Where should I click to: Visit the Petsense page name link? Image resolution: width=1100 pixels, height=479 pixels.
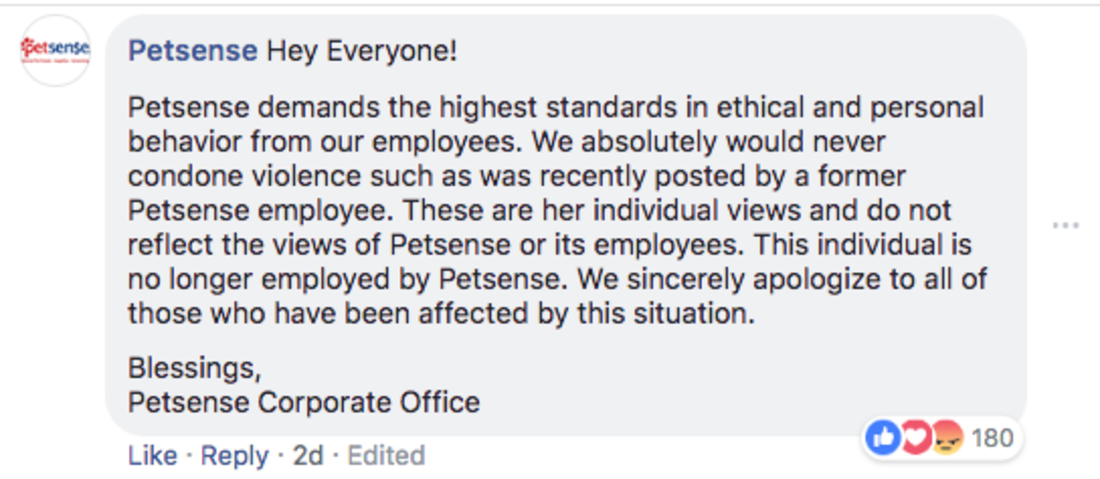point(193,51)
